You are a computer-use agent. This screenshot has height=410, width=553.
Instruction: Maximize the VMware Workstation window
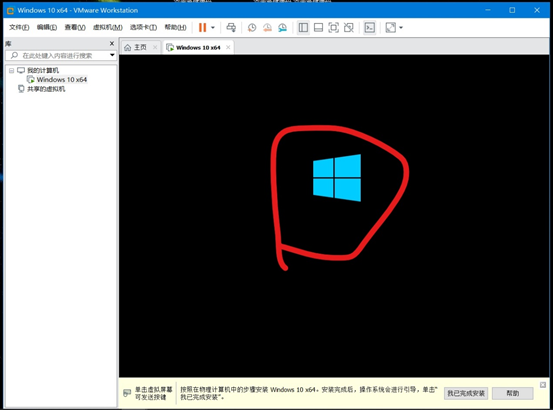pos(512,10)
